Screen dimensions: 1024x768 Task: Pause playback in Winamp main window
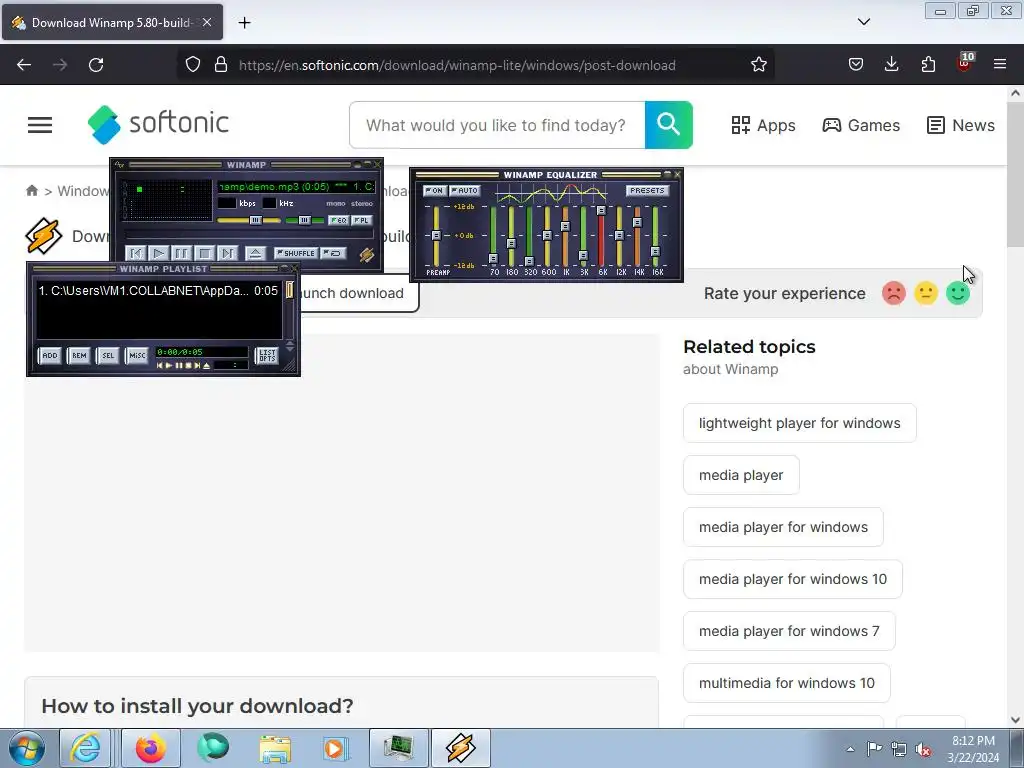click(182, 253)
